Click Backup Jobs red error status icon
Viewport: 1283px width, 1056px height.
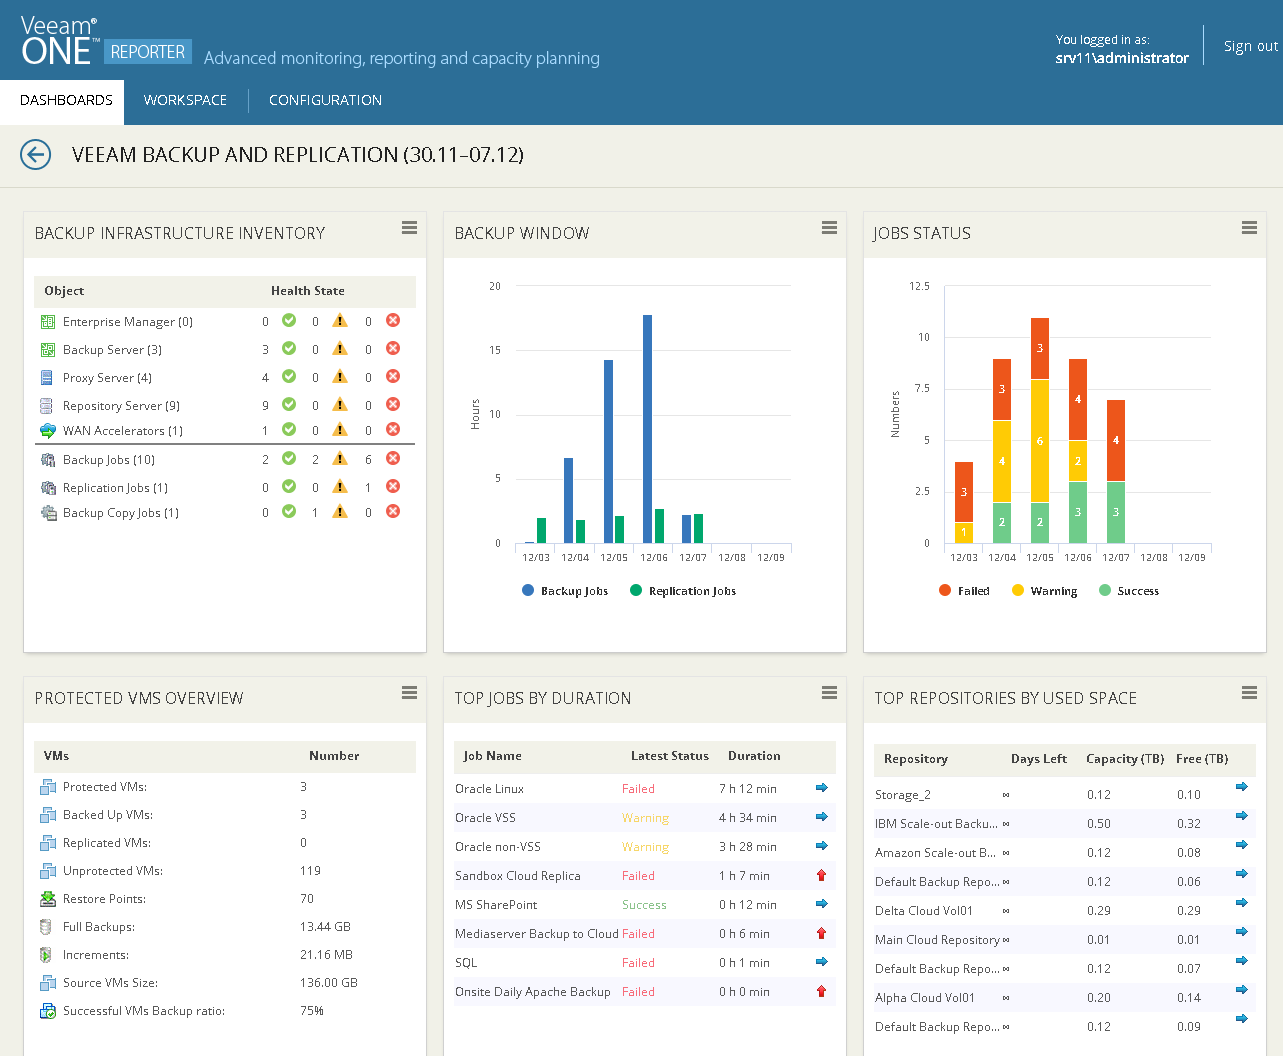coord(393,458)
